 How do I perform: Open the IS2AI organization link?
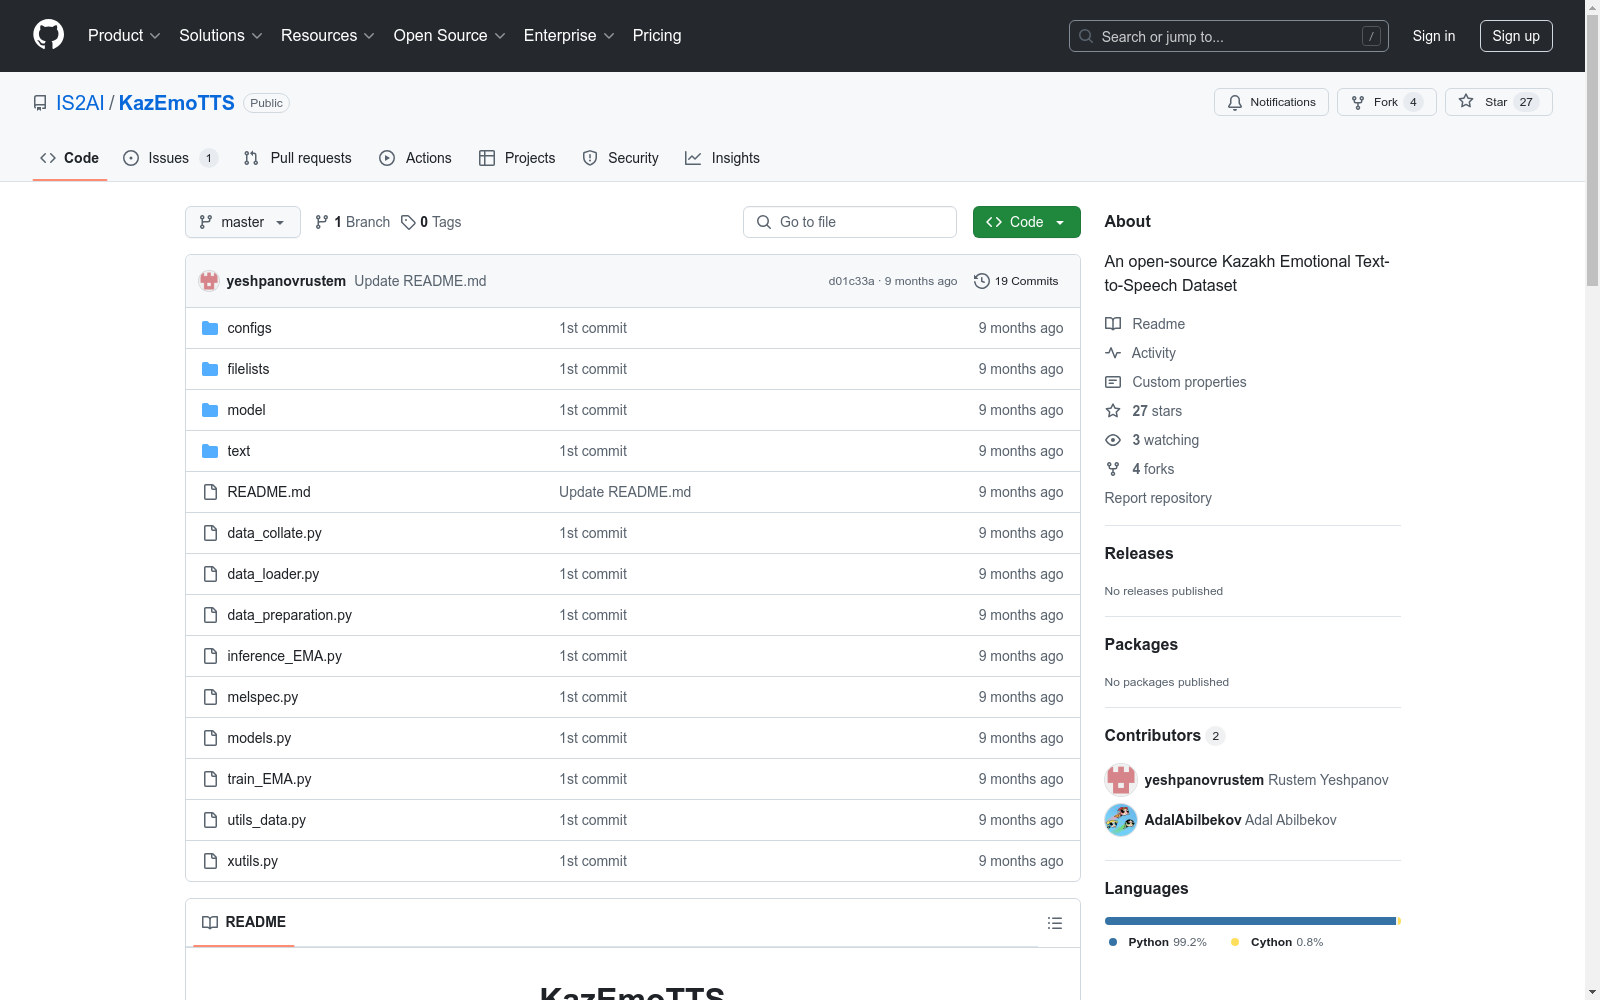[x=80, y=103]
